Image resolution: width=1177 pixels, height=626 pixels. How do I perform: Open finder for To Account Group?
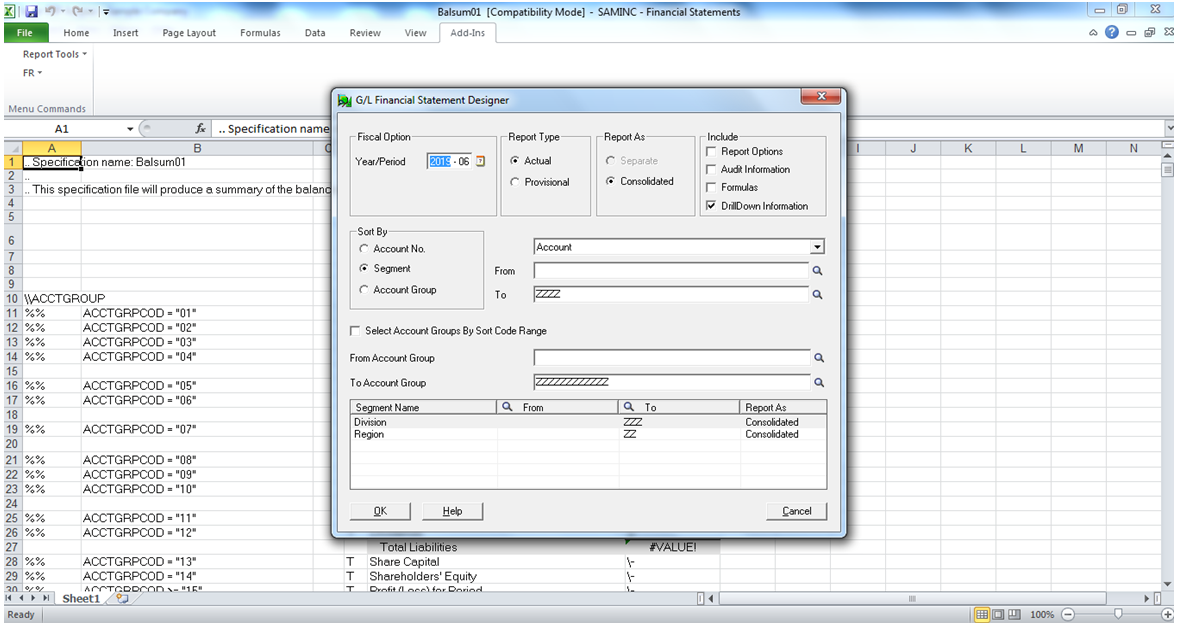point(819,383)
